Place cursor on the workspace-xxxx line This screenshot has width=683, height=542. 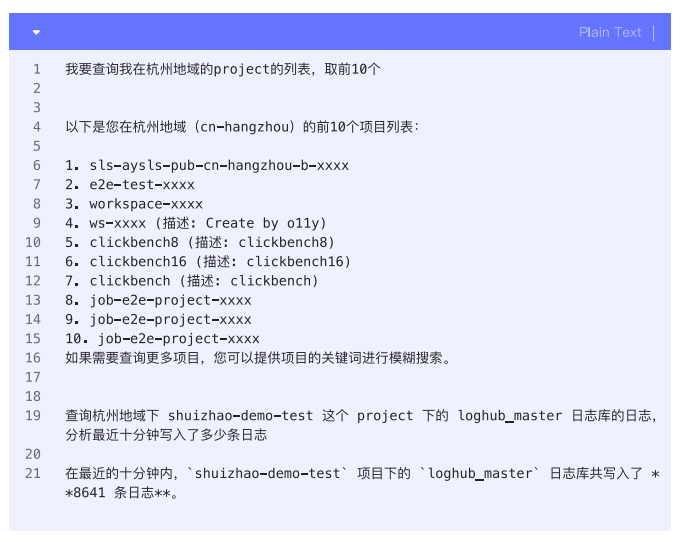pos(134,204)
